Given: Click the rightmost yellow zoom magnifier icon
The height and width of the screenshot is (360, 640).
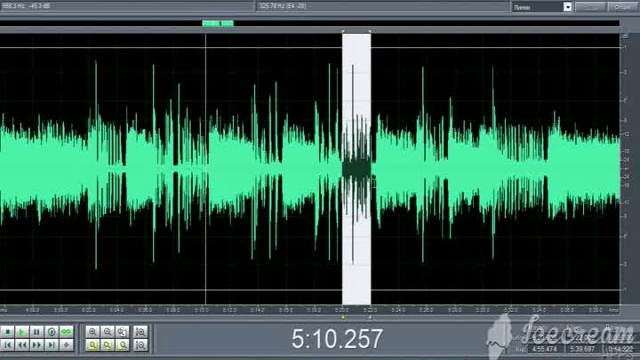Looking at the screenshot, I should point(122,345).
